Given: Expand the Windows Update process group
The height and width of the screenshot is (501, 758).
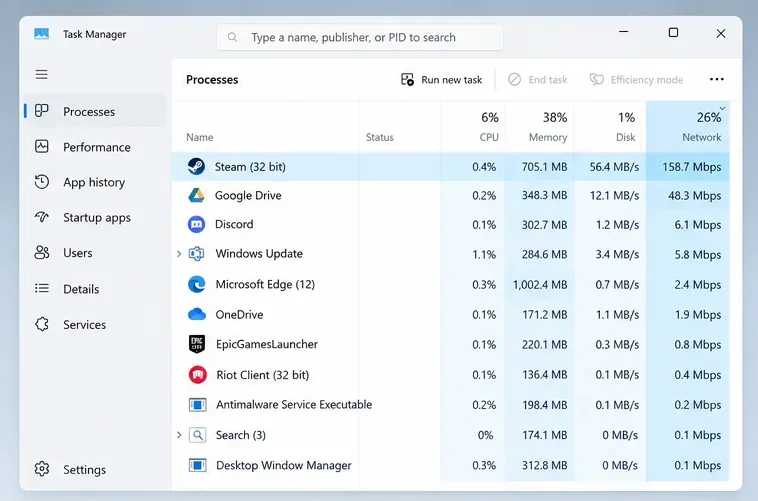Looking at the screenshot, I should pos(179,254).
